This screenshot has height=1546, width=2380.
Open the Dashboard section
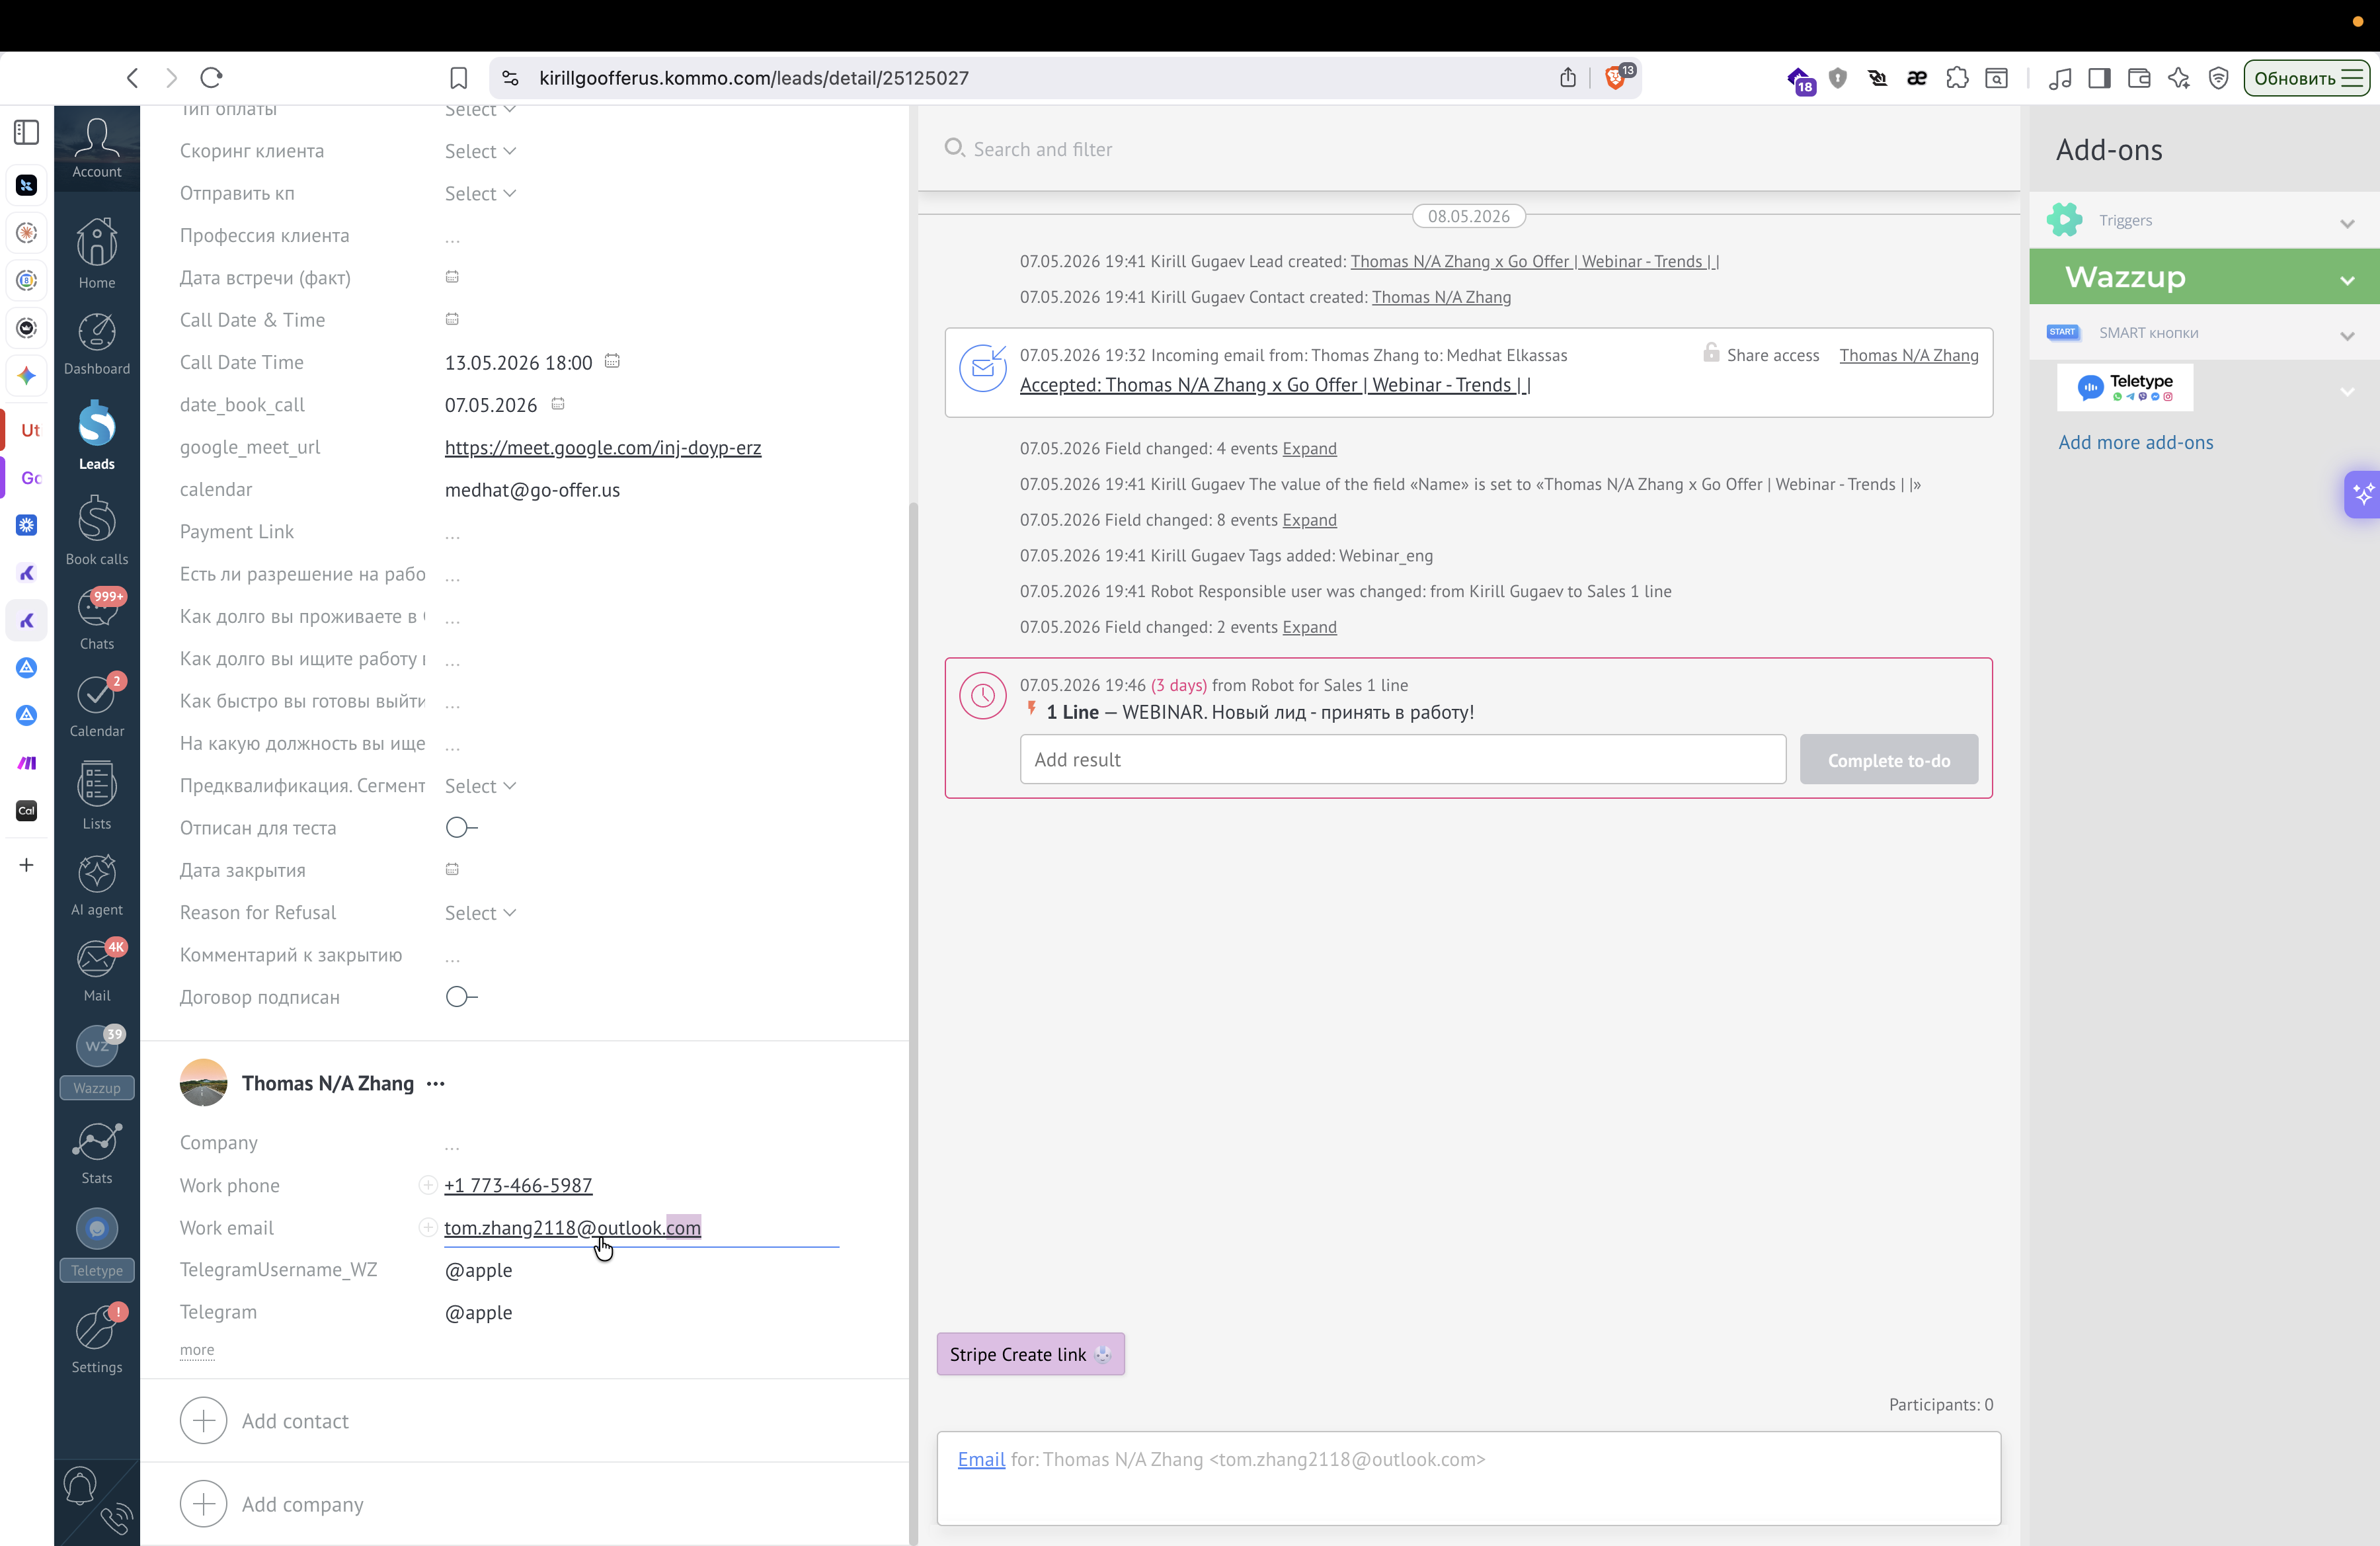click(97, 344)
